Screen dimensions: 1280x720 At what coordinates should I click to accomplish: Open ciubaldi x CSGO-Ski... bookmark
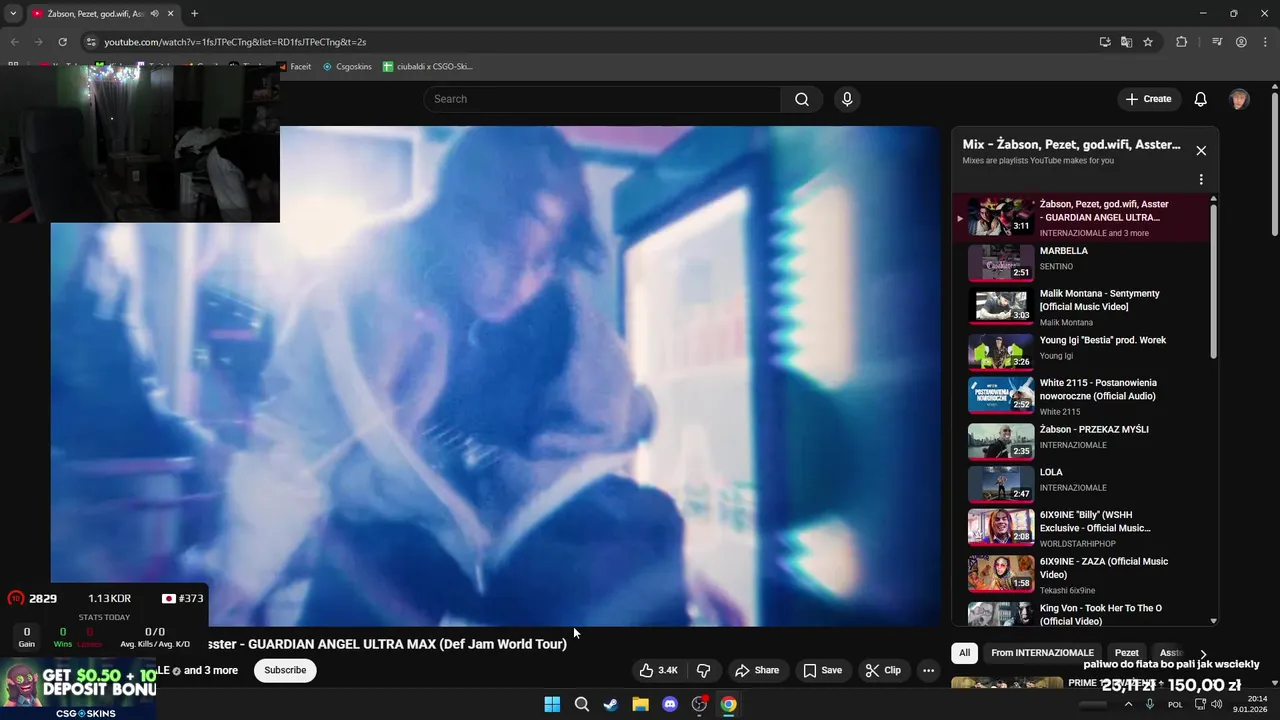(428, 67)
